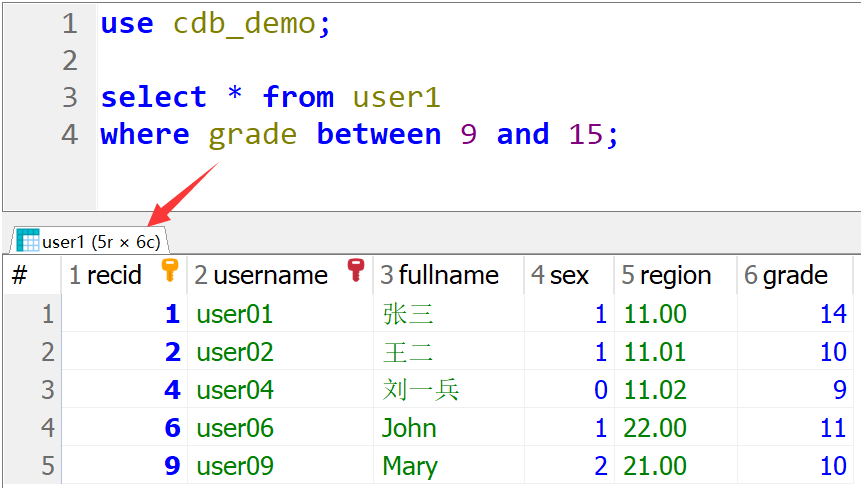Click the yellow primary key icon on recid
This screenshot has height=488, width=861.
coord(170,270)
